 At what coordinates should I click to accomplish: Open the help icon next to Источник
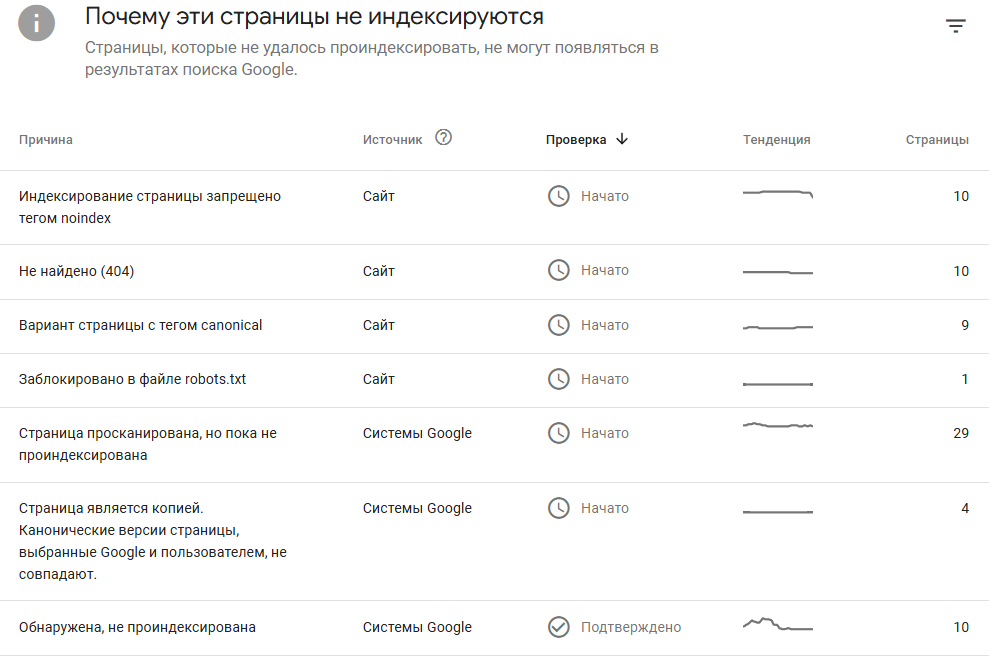click(443, 138)
